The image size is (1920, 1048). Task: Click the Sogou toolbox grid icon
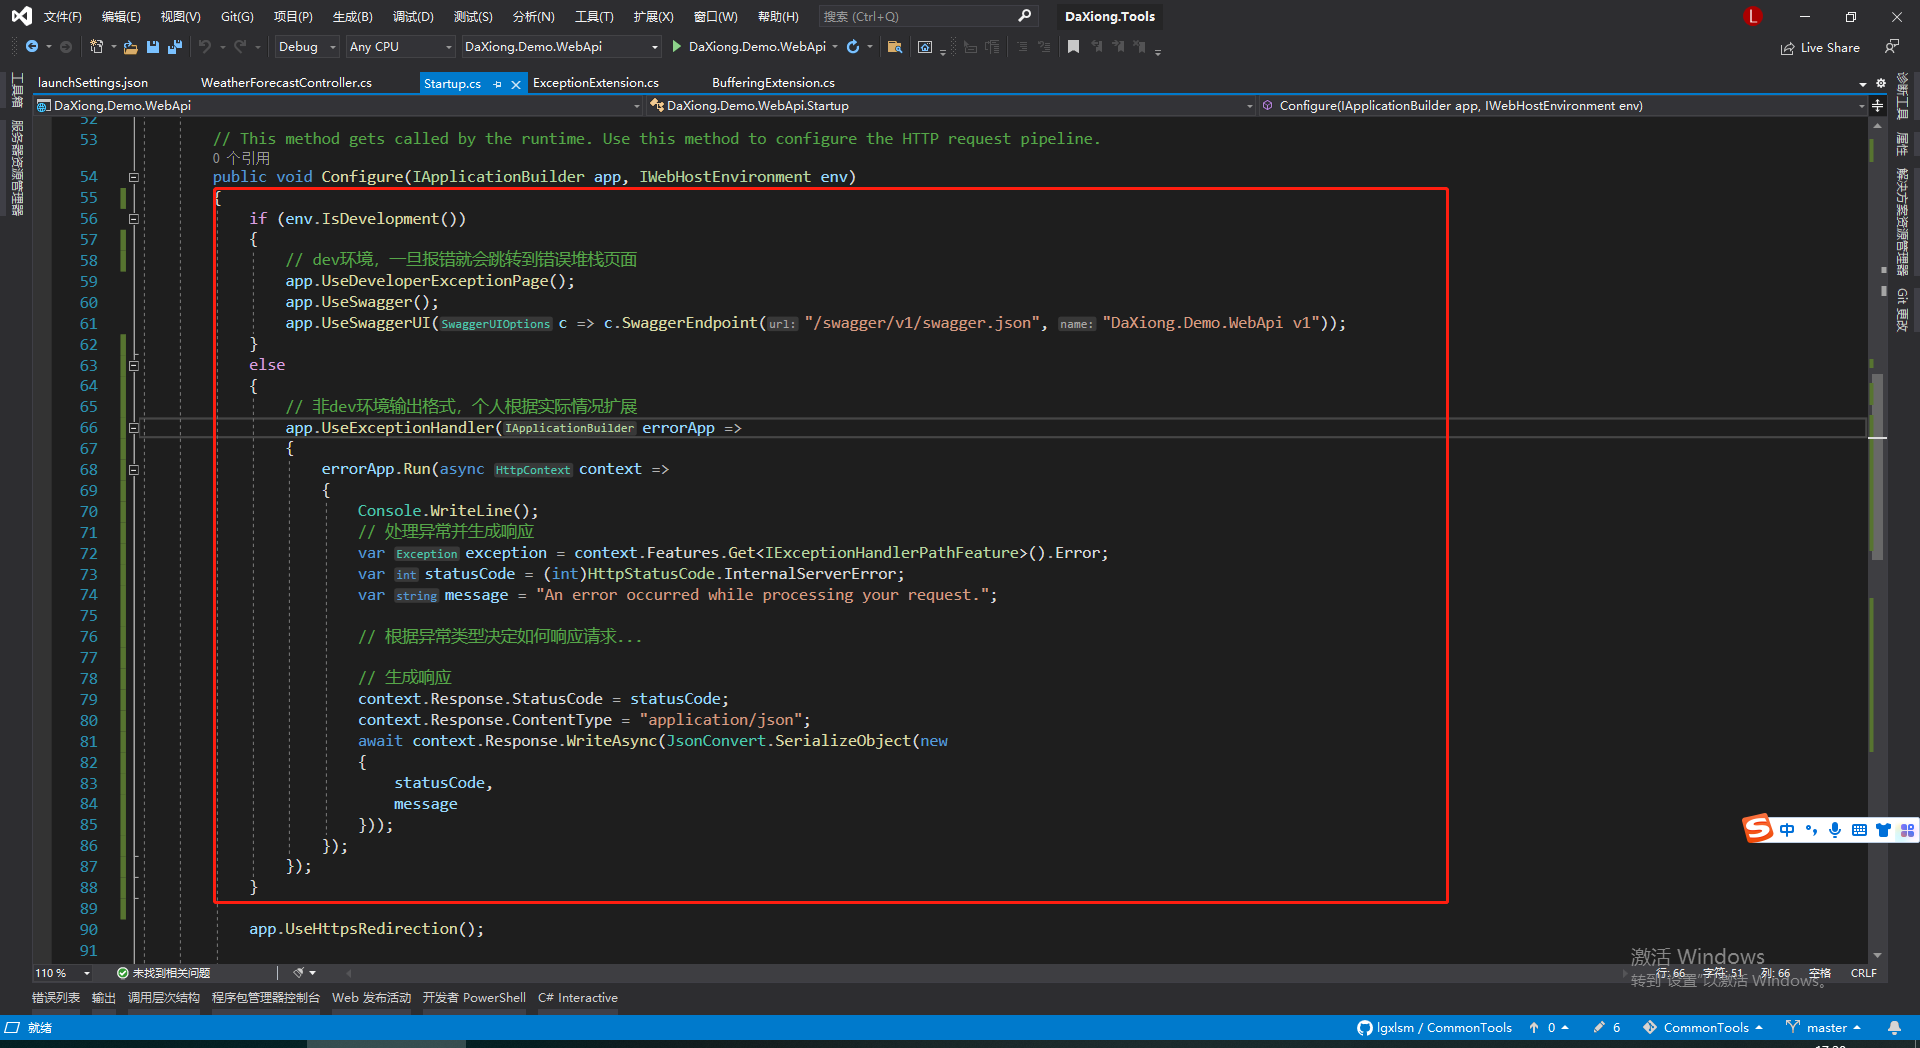(x=1907, y=830)
